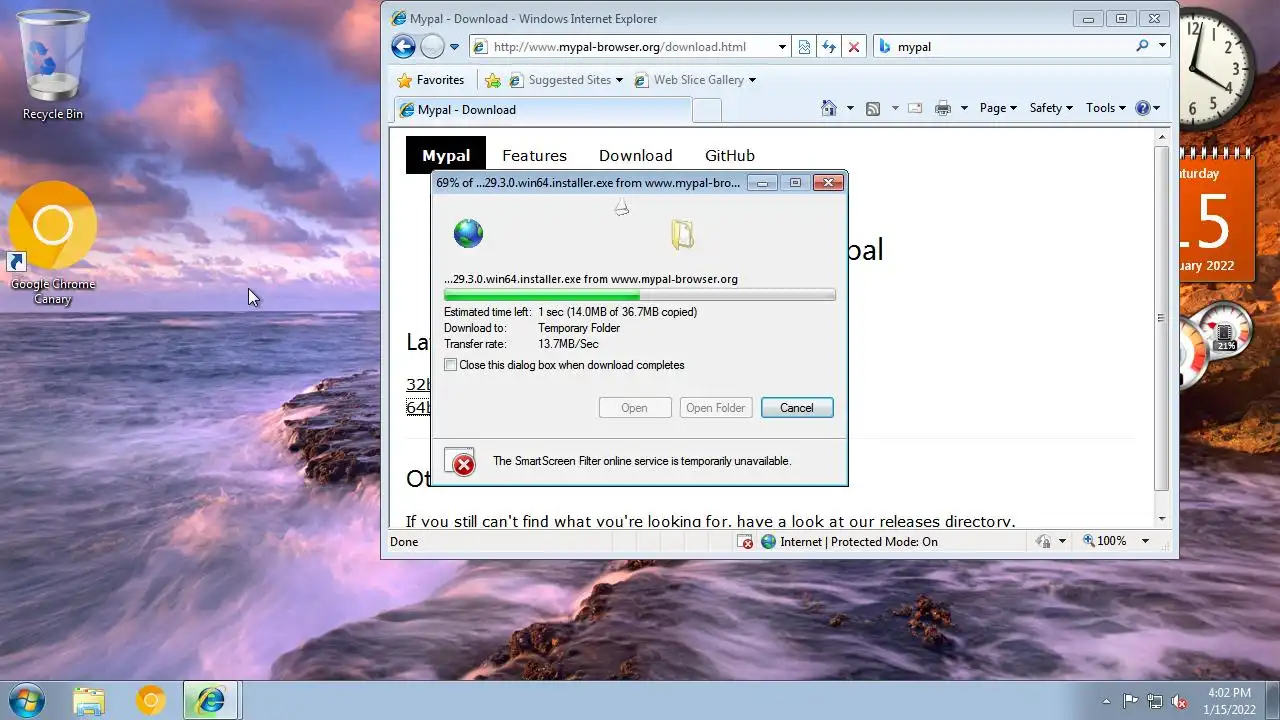
Task: Click the GitHub nav link
Action: [730, 155]
